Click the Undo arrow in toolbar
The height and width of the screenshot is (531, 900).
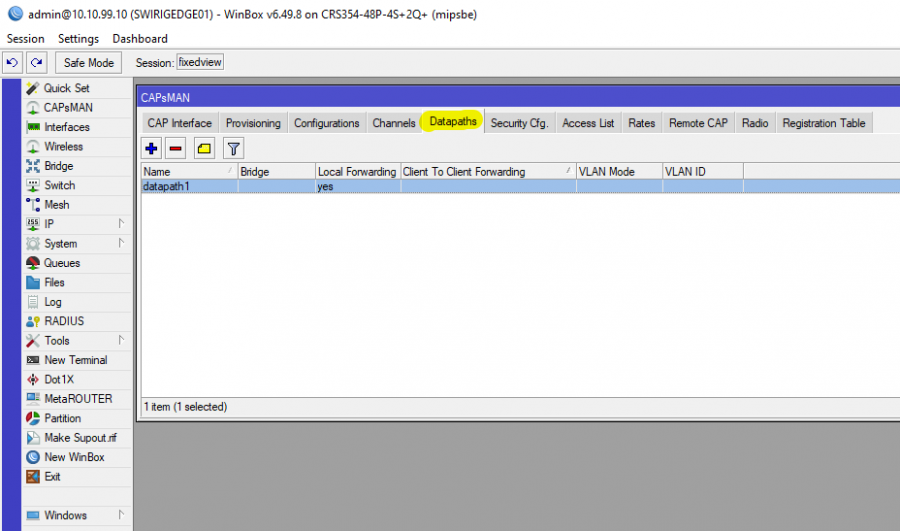(12, 63)
